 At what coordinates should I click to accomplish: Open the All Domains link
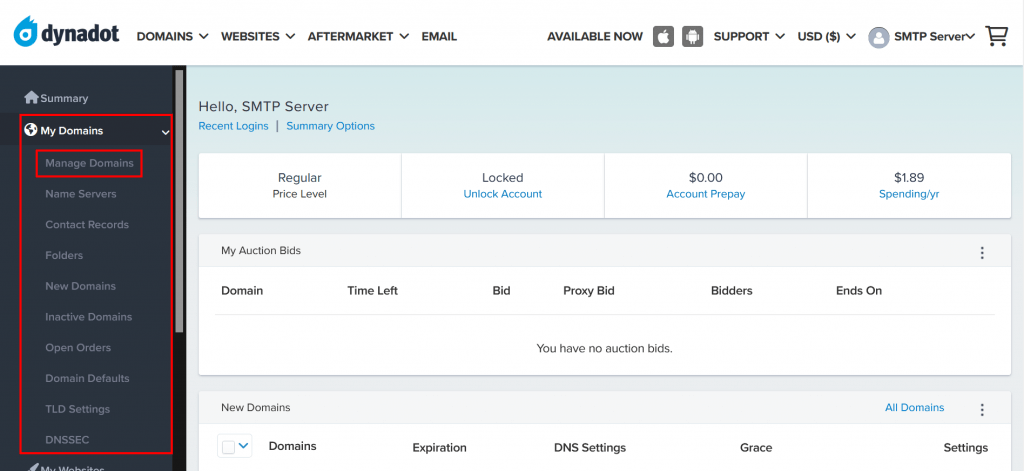pyautogui.click(x=914, y=407)
